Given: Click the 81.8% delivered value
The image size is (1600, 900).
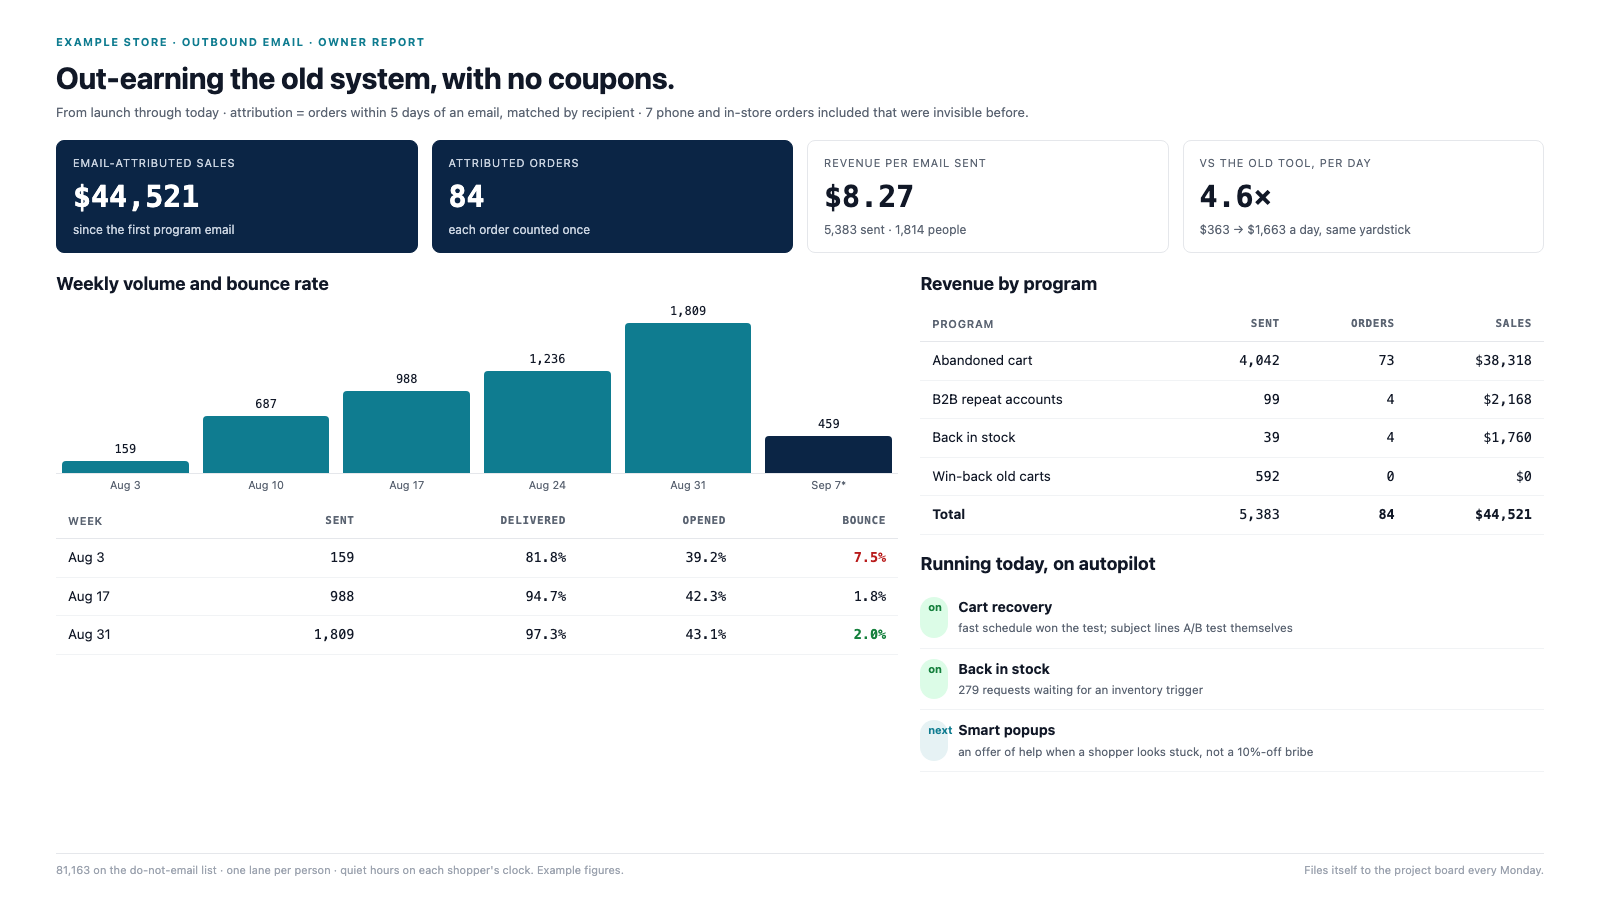Looking at the screenshot, I should point(545,557).
